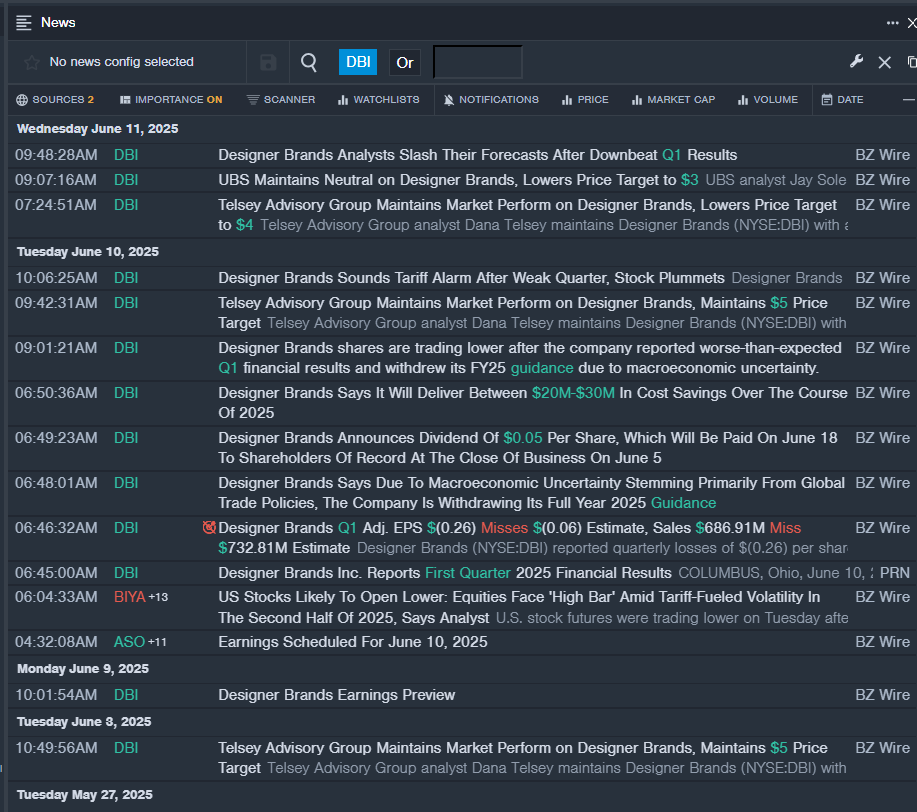Open 'Analysts Slash Their Forecasts' headline
This screenshot has height=812, width=917.
(477, 155)
